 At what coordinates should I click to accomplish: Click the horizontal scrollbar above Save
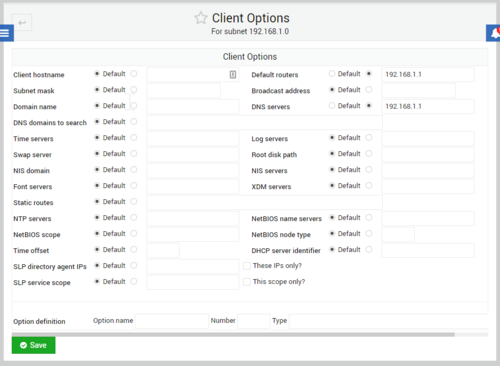[x=233, y=334]
